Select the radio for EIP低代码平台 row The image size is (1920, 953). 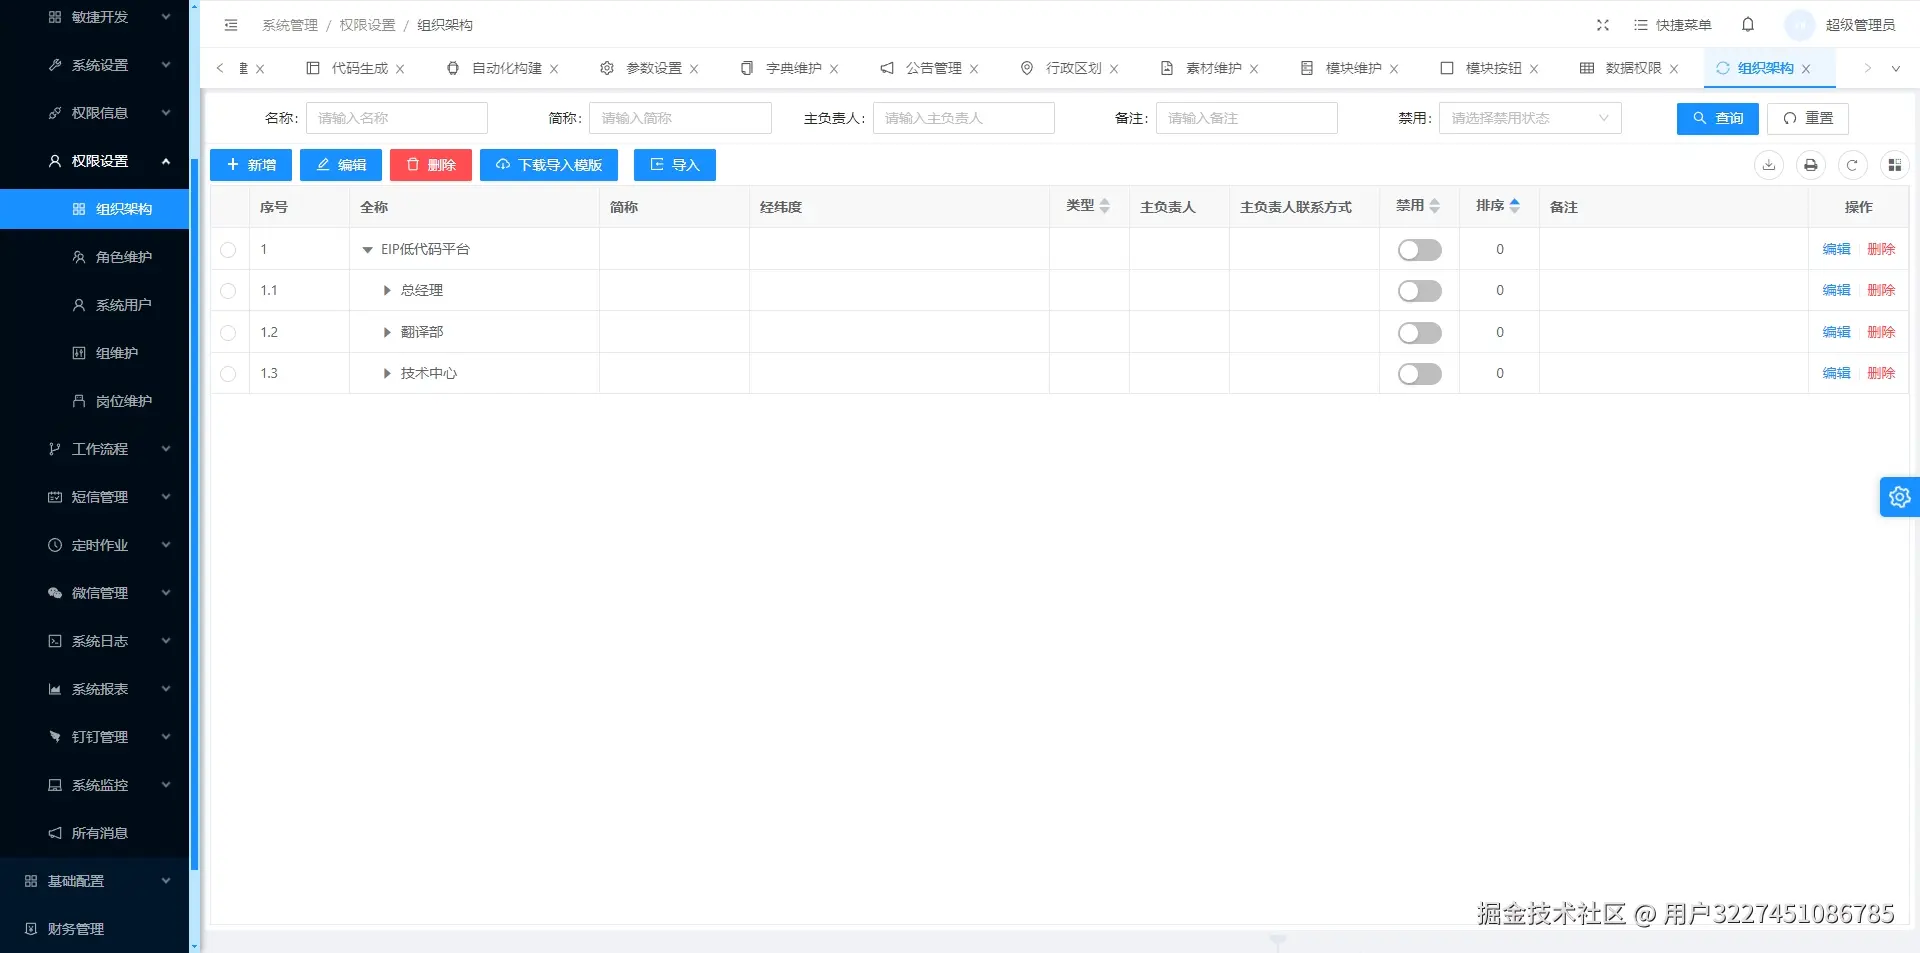click(228, 250)
